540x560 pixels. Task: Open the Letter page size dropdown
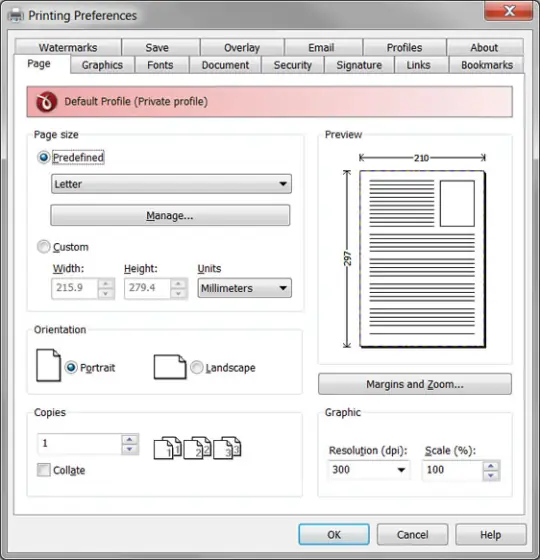(171, 184)
